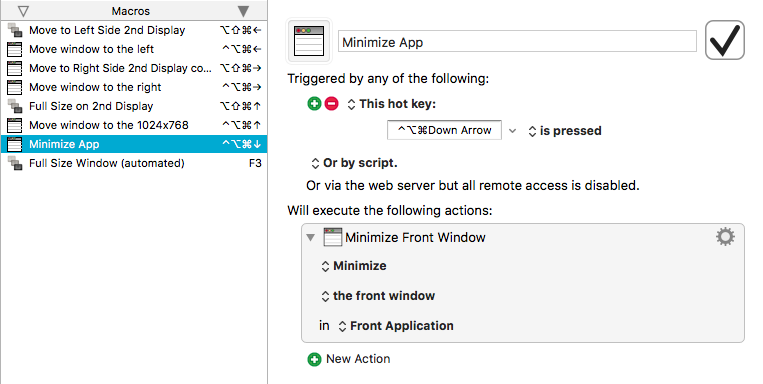Viewport: 763px width, 384px height.
Task: Collapse the Minimize Front Window action triangle
Action: (310, 238)
